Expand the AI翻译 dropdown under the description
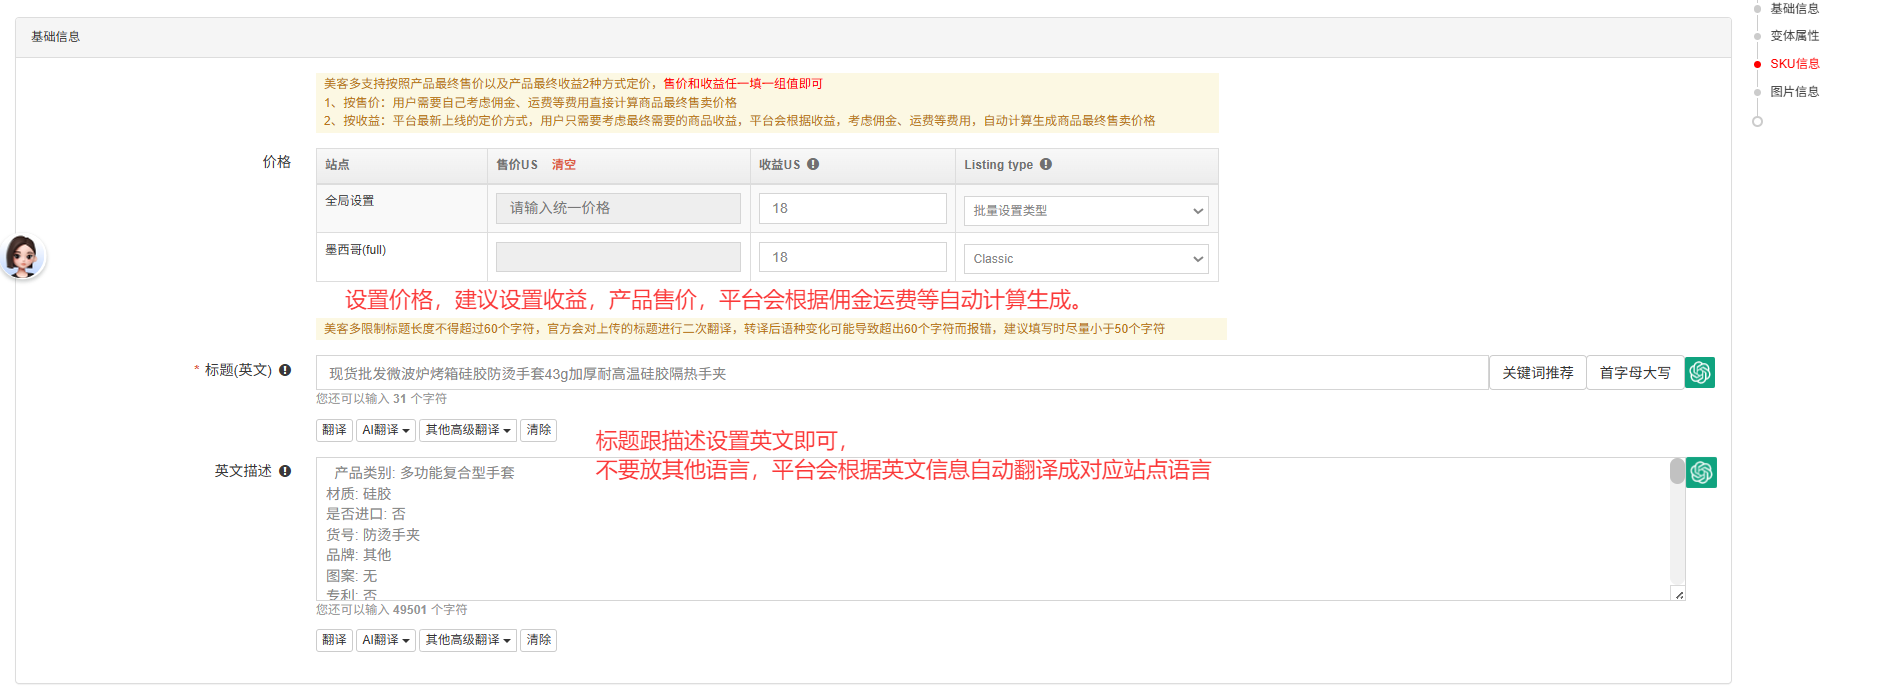This screenshot has width=1885, height=690. tap(386, 640)
